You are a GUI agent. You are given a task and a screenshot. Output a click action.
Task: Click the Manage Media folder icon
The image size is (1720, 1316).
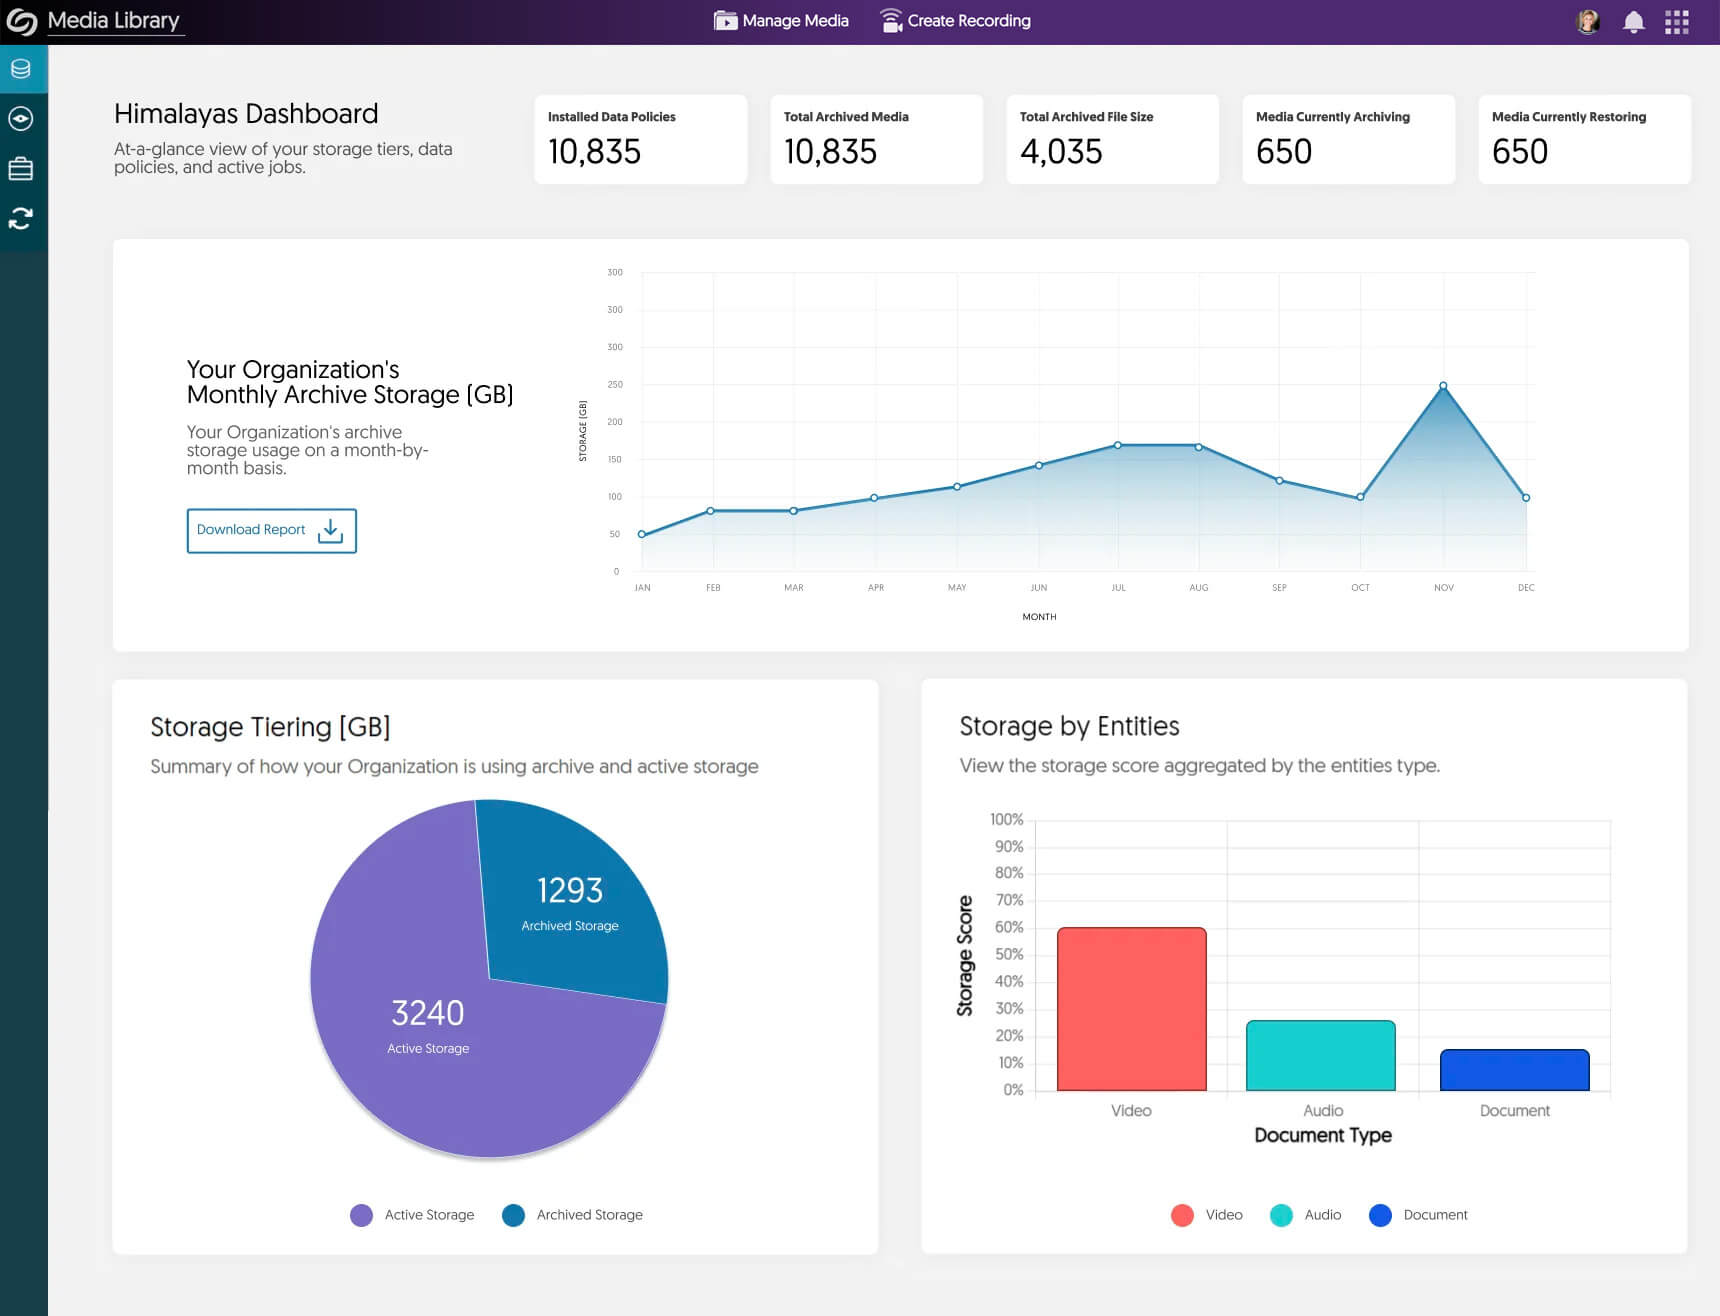pos(725,21)
